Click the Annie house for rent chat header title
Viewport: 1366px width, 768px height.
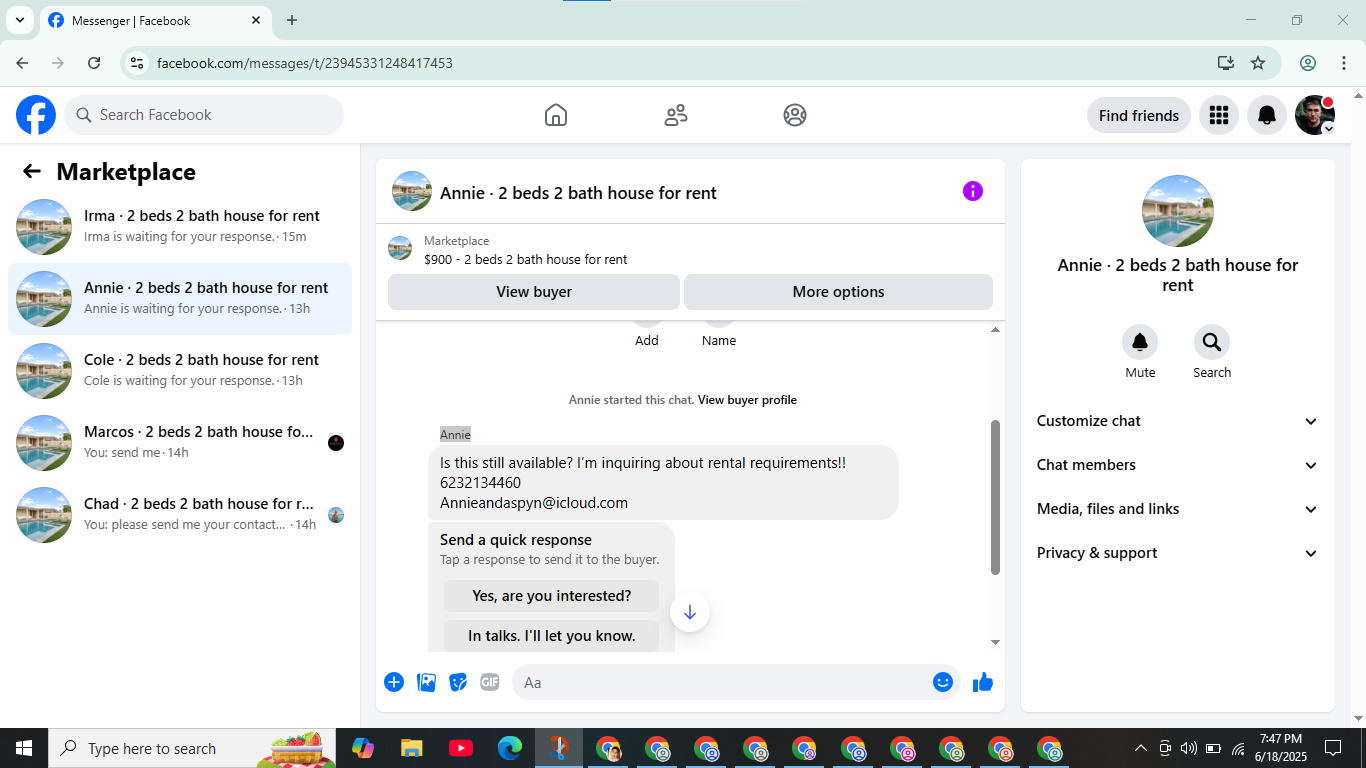pyautogui.click(x=578, y=193)
